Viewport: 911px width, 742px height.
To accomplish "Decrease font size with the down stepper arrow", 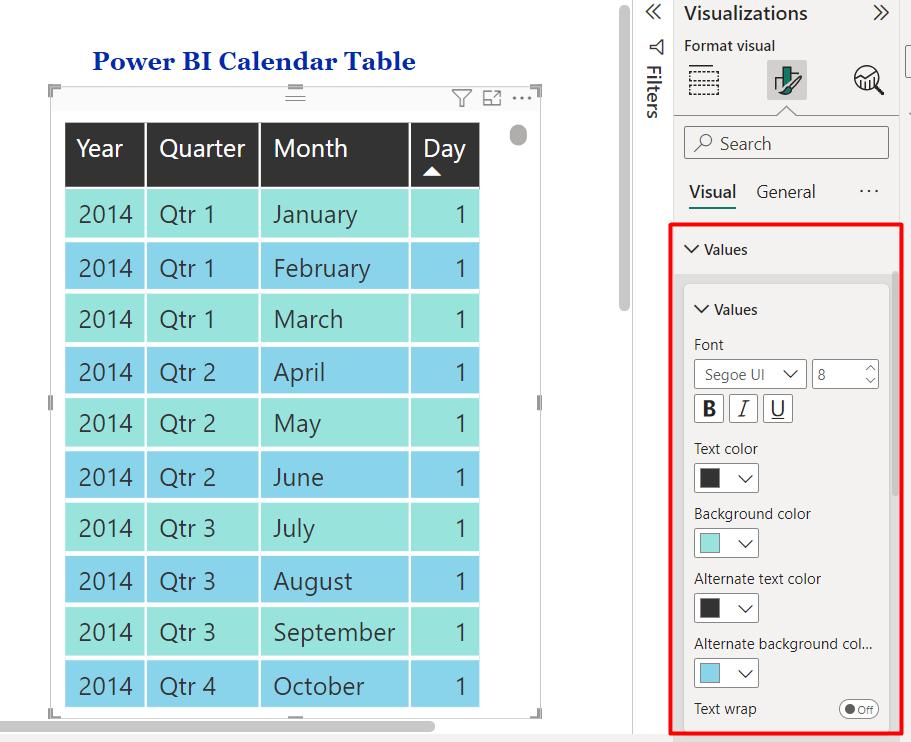I will click(x=870, y=380).
